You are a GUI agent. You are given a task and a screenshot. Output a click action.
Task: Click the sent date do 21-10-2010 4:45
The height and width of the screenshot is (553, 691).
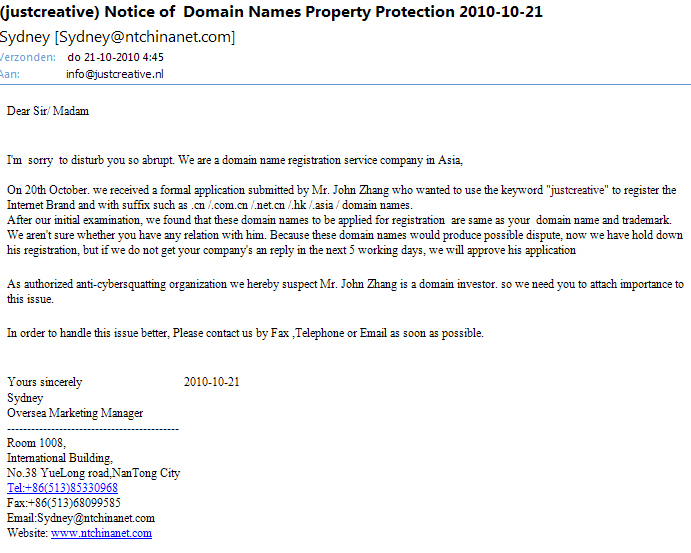tap(115, 57)
